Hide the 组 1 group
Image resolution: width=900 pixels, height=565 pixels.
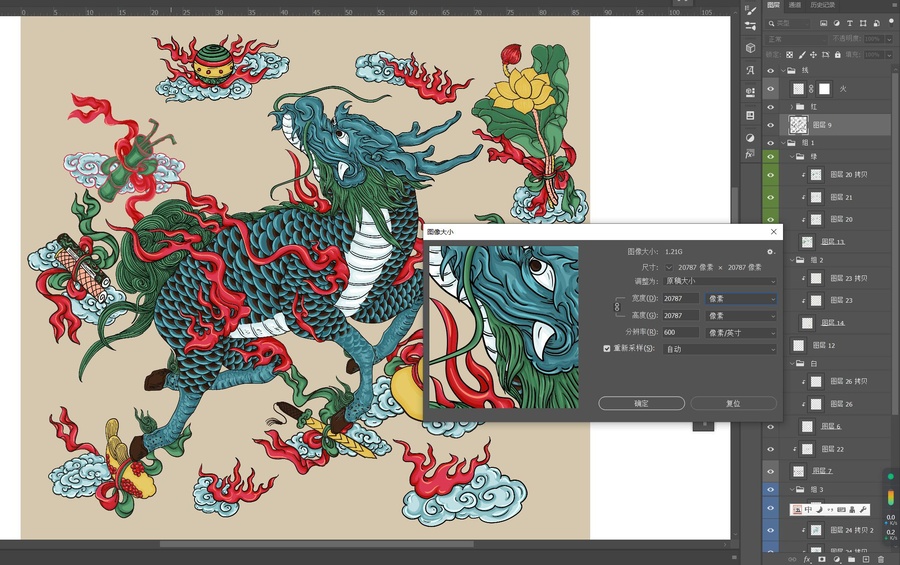[771, 143]
